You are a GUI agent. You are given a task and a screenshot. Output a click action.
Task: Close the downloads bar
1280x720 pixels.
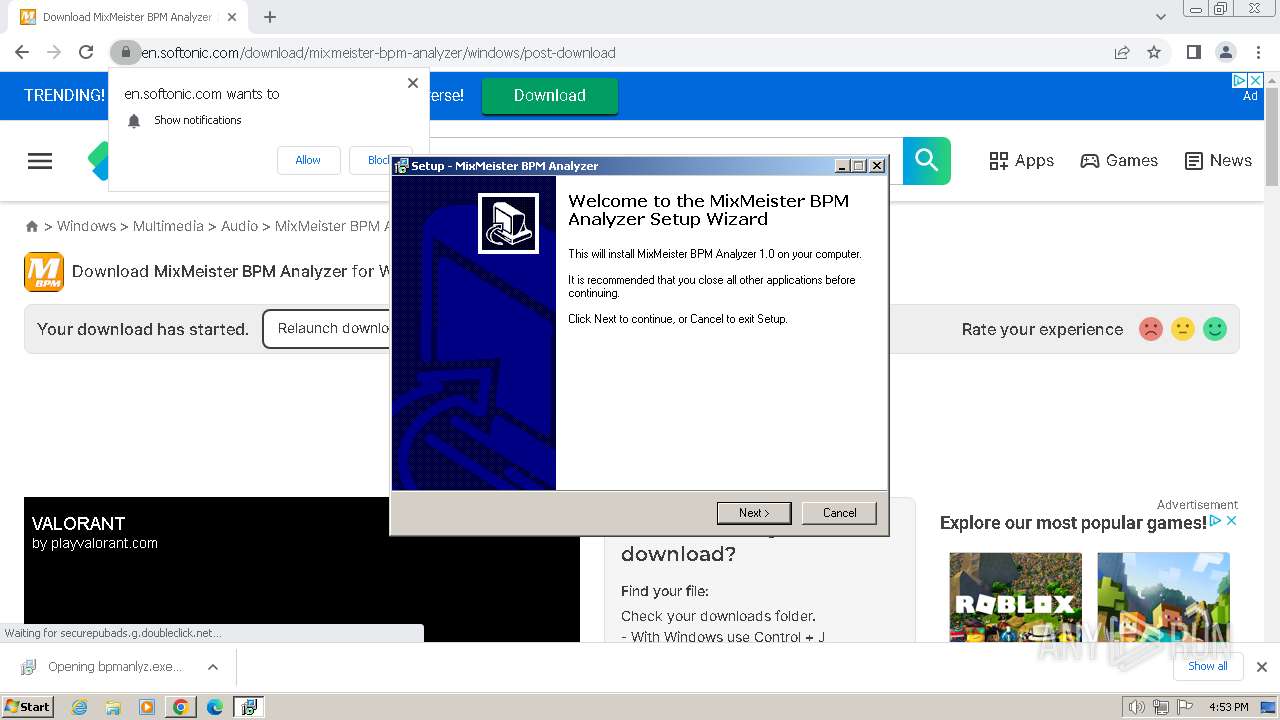pyautogui.click(x=1262, y=667)
